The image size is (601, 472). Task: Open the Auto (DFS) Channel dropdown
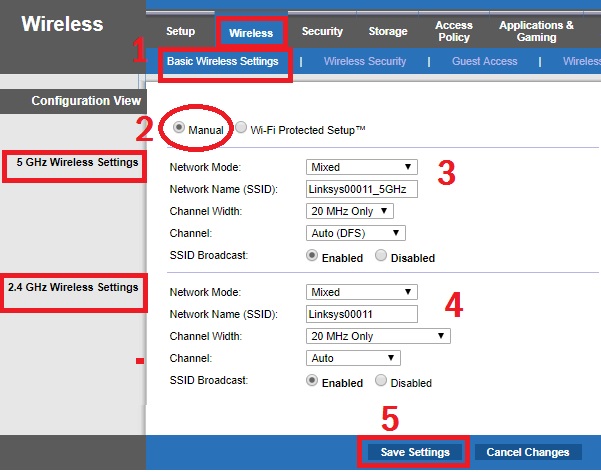click(355, 233)
